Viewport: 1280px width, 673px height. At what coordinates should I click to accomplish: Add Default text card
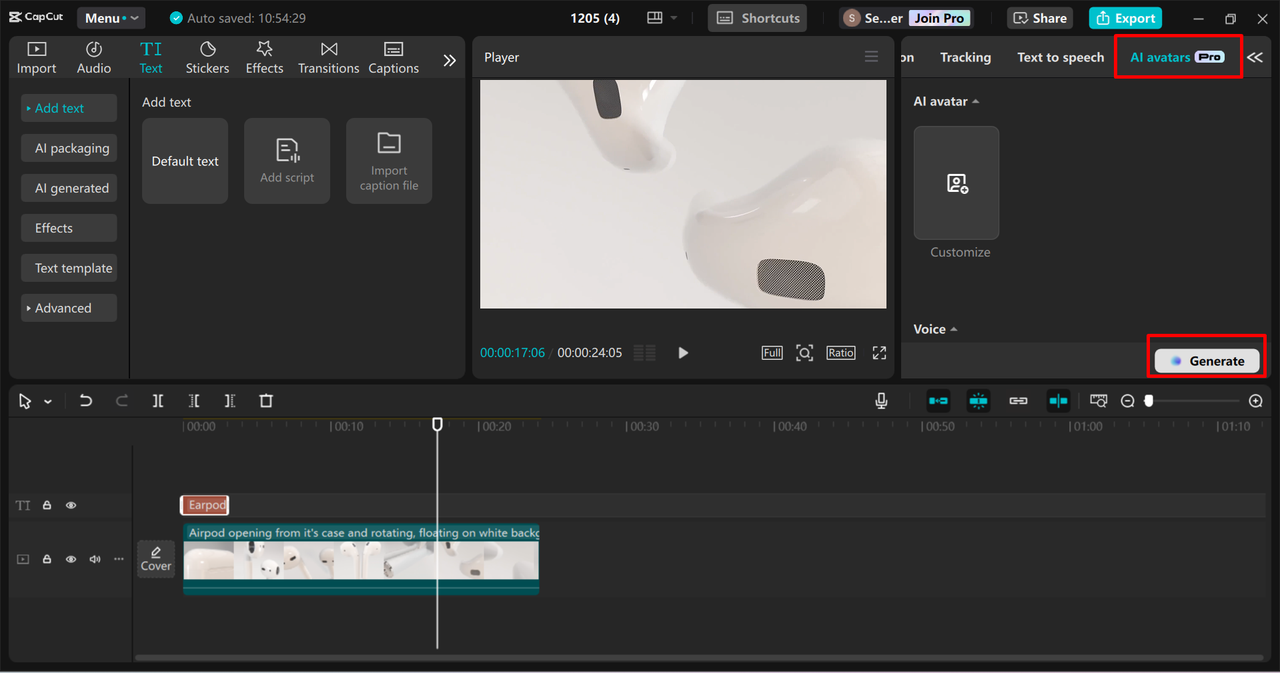[185, 161]
